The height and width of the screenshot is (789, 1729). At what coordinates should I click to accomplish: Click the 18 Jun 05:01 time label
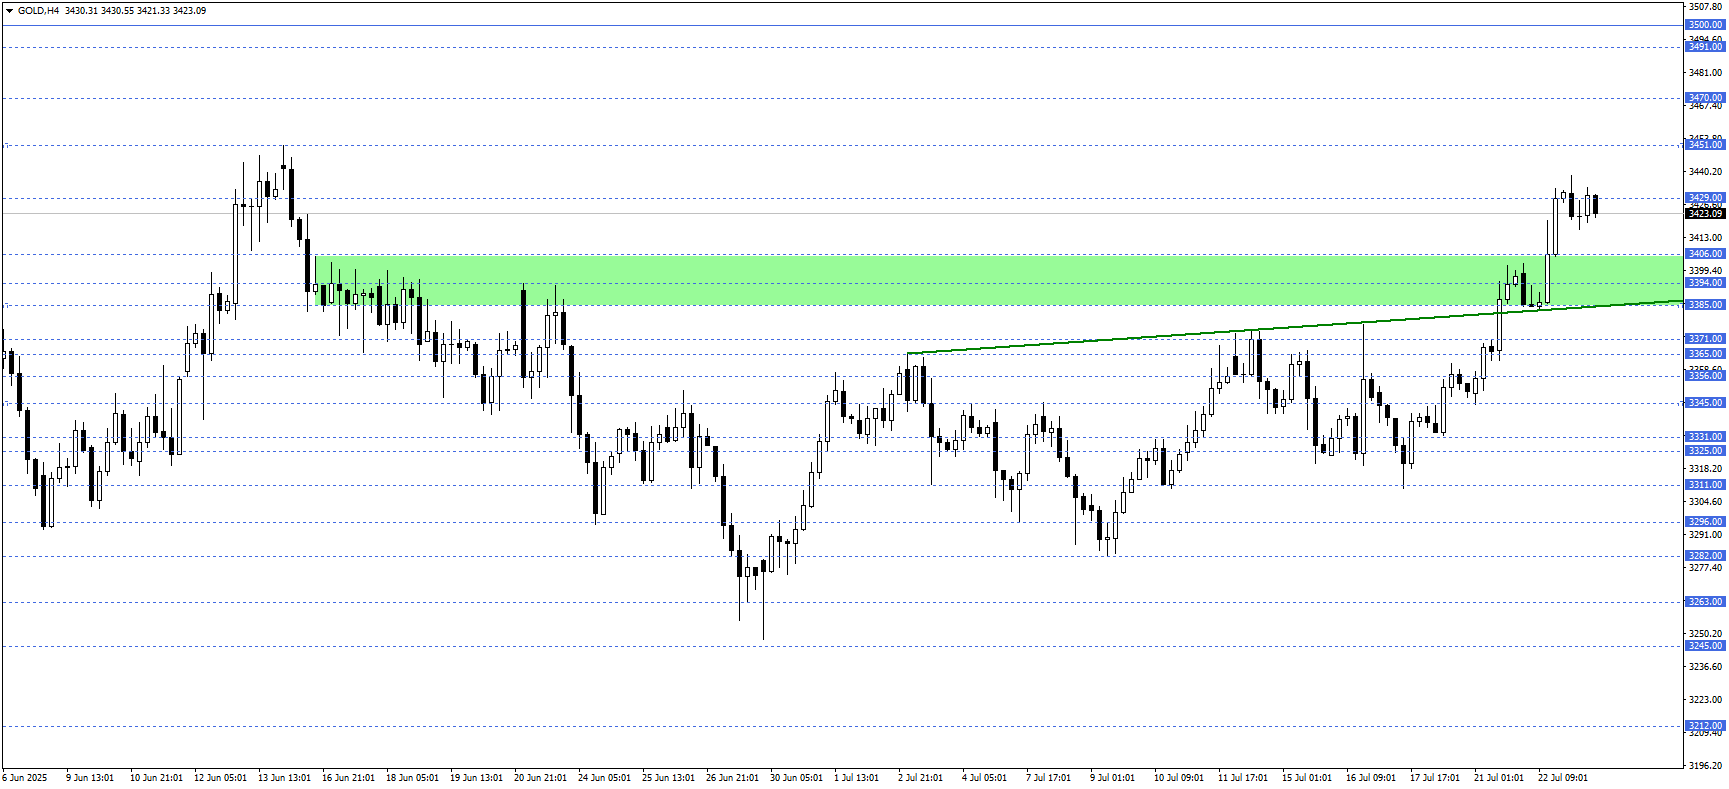(412, 778)
